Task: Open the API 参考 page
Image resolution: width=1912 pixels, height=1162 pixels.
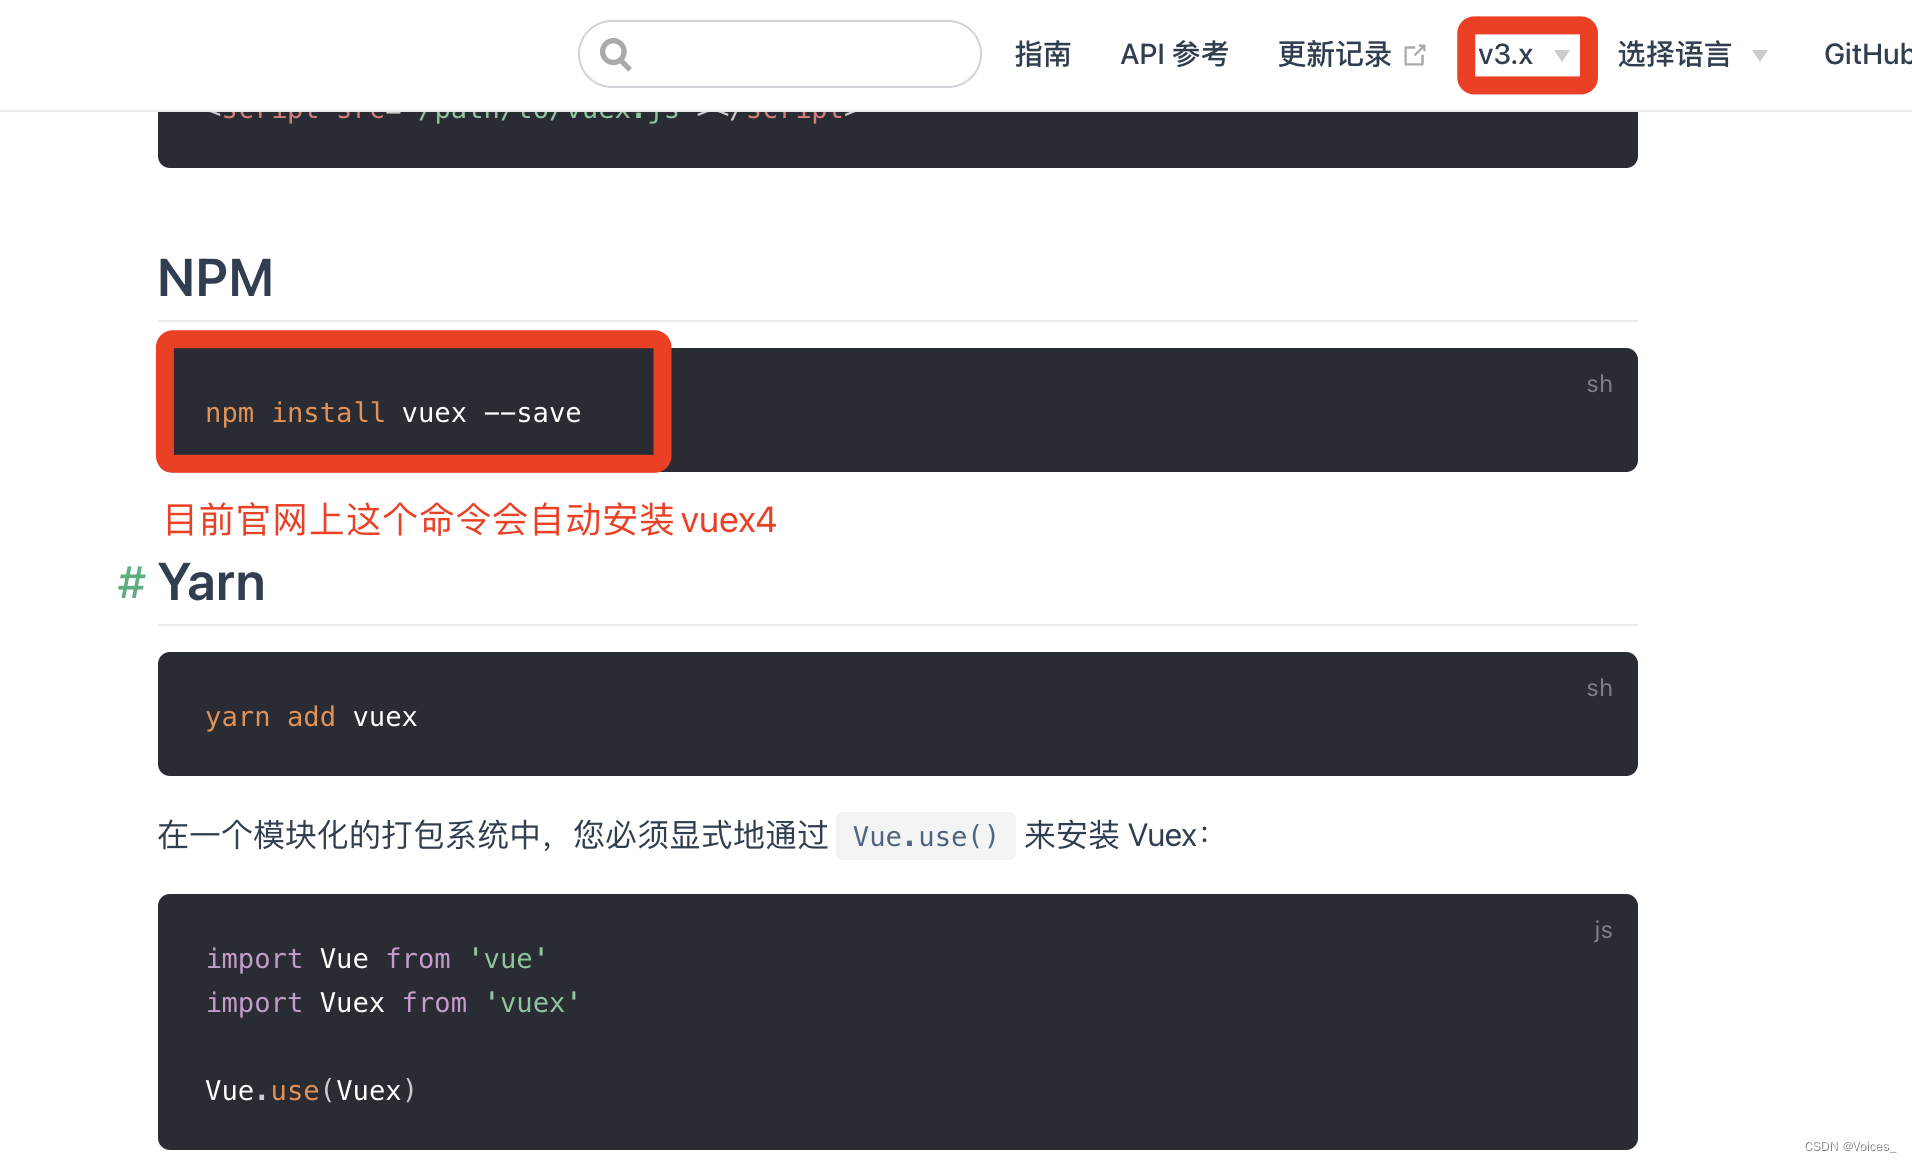Action: point(1174,54)
